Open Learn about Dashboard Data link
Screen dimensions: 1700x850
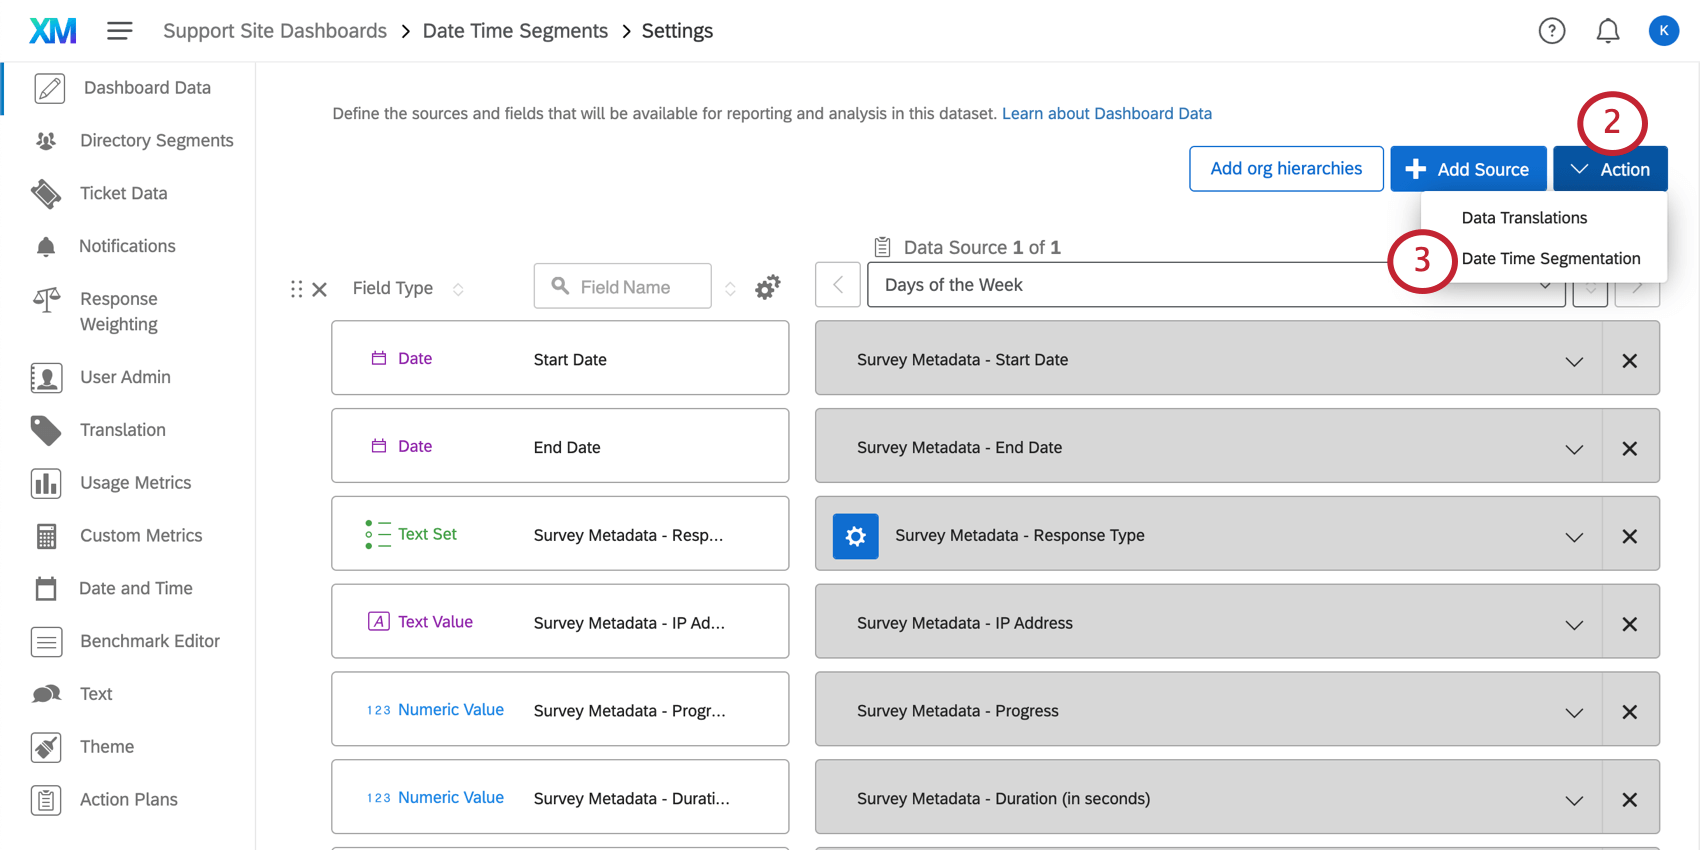click(1106, 114)
